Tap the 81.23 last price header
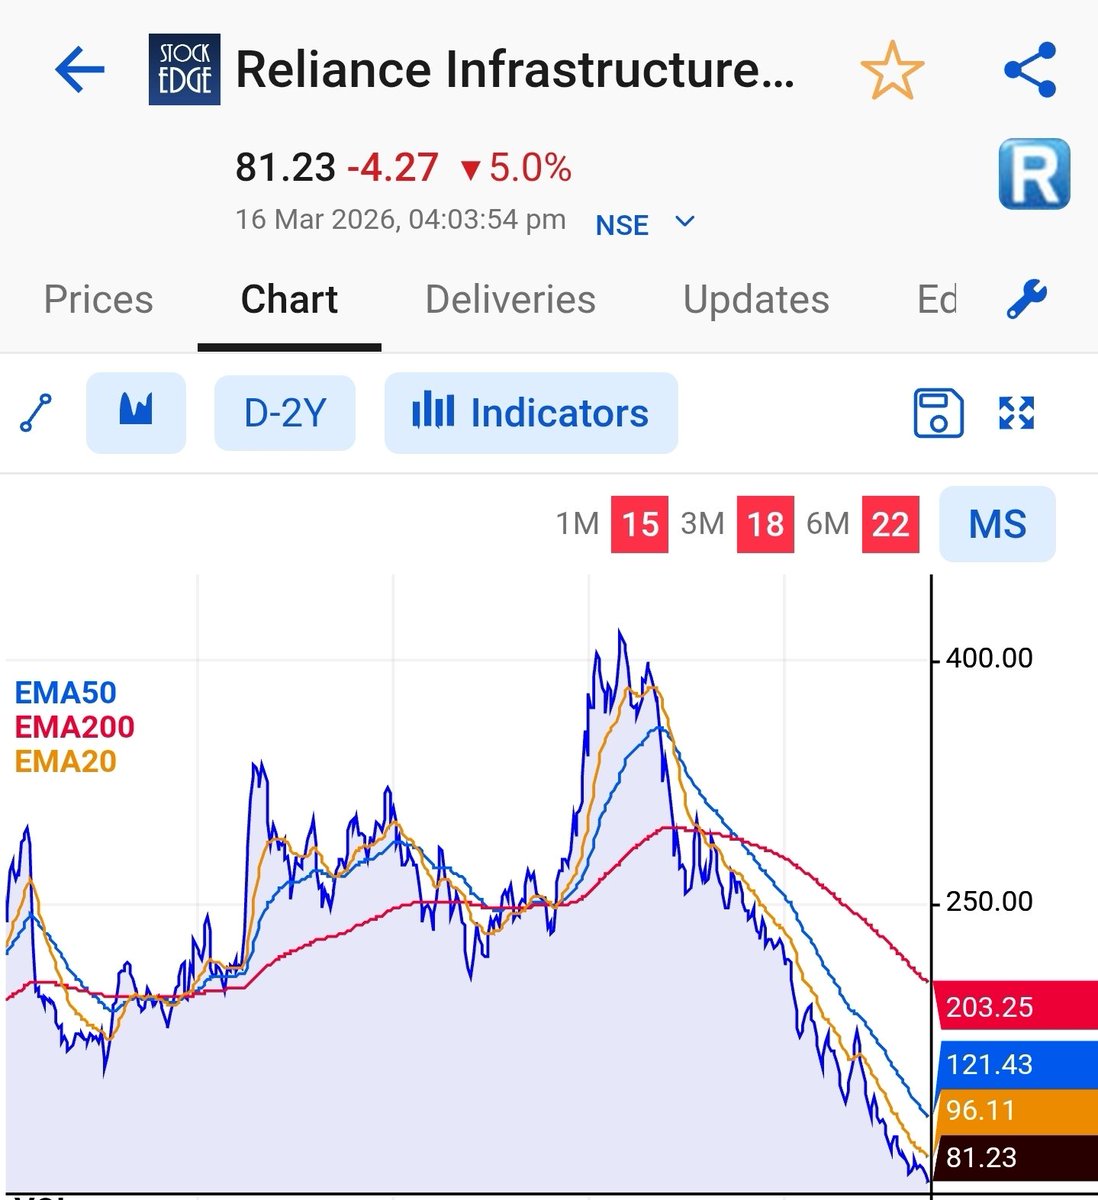 [x=285, y=168]
